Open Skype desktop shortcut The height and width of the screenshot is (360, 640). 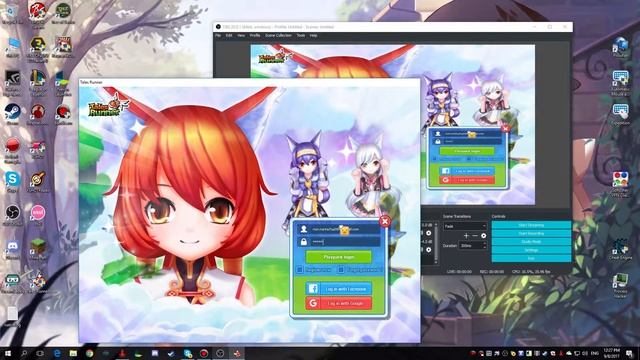click(x=13, y=179)
